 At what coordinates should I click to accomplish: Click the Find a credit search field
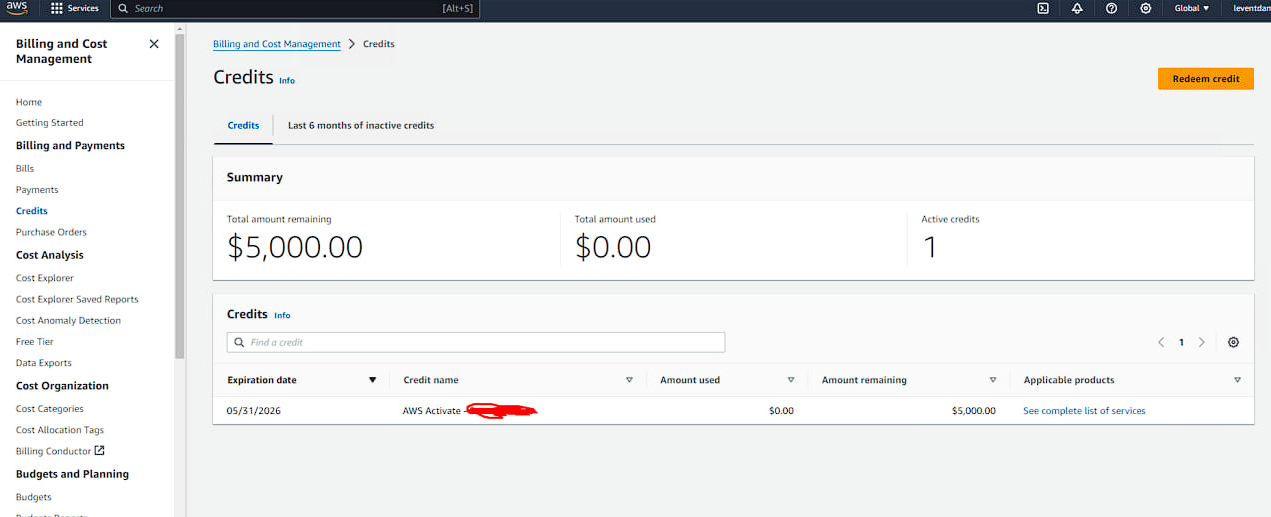[x=476, y=342]
